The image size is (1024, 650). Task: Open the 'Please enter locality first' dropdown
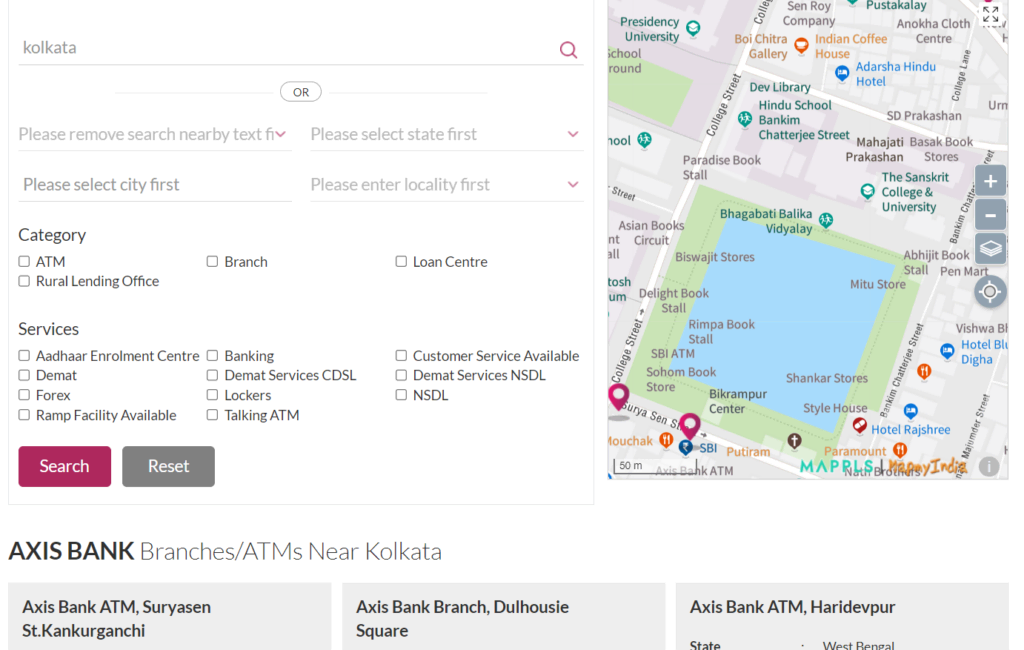tap(447, 184)
